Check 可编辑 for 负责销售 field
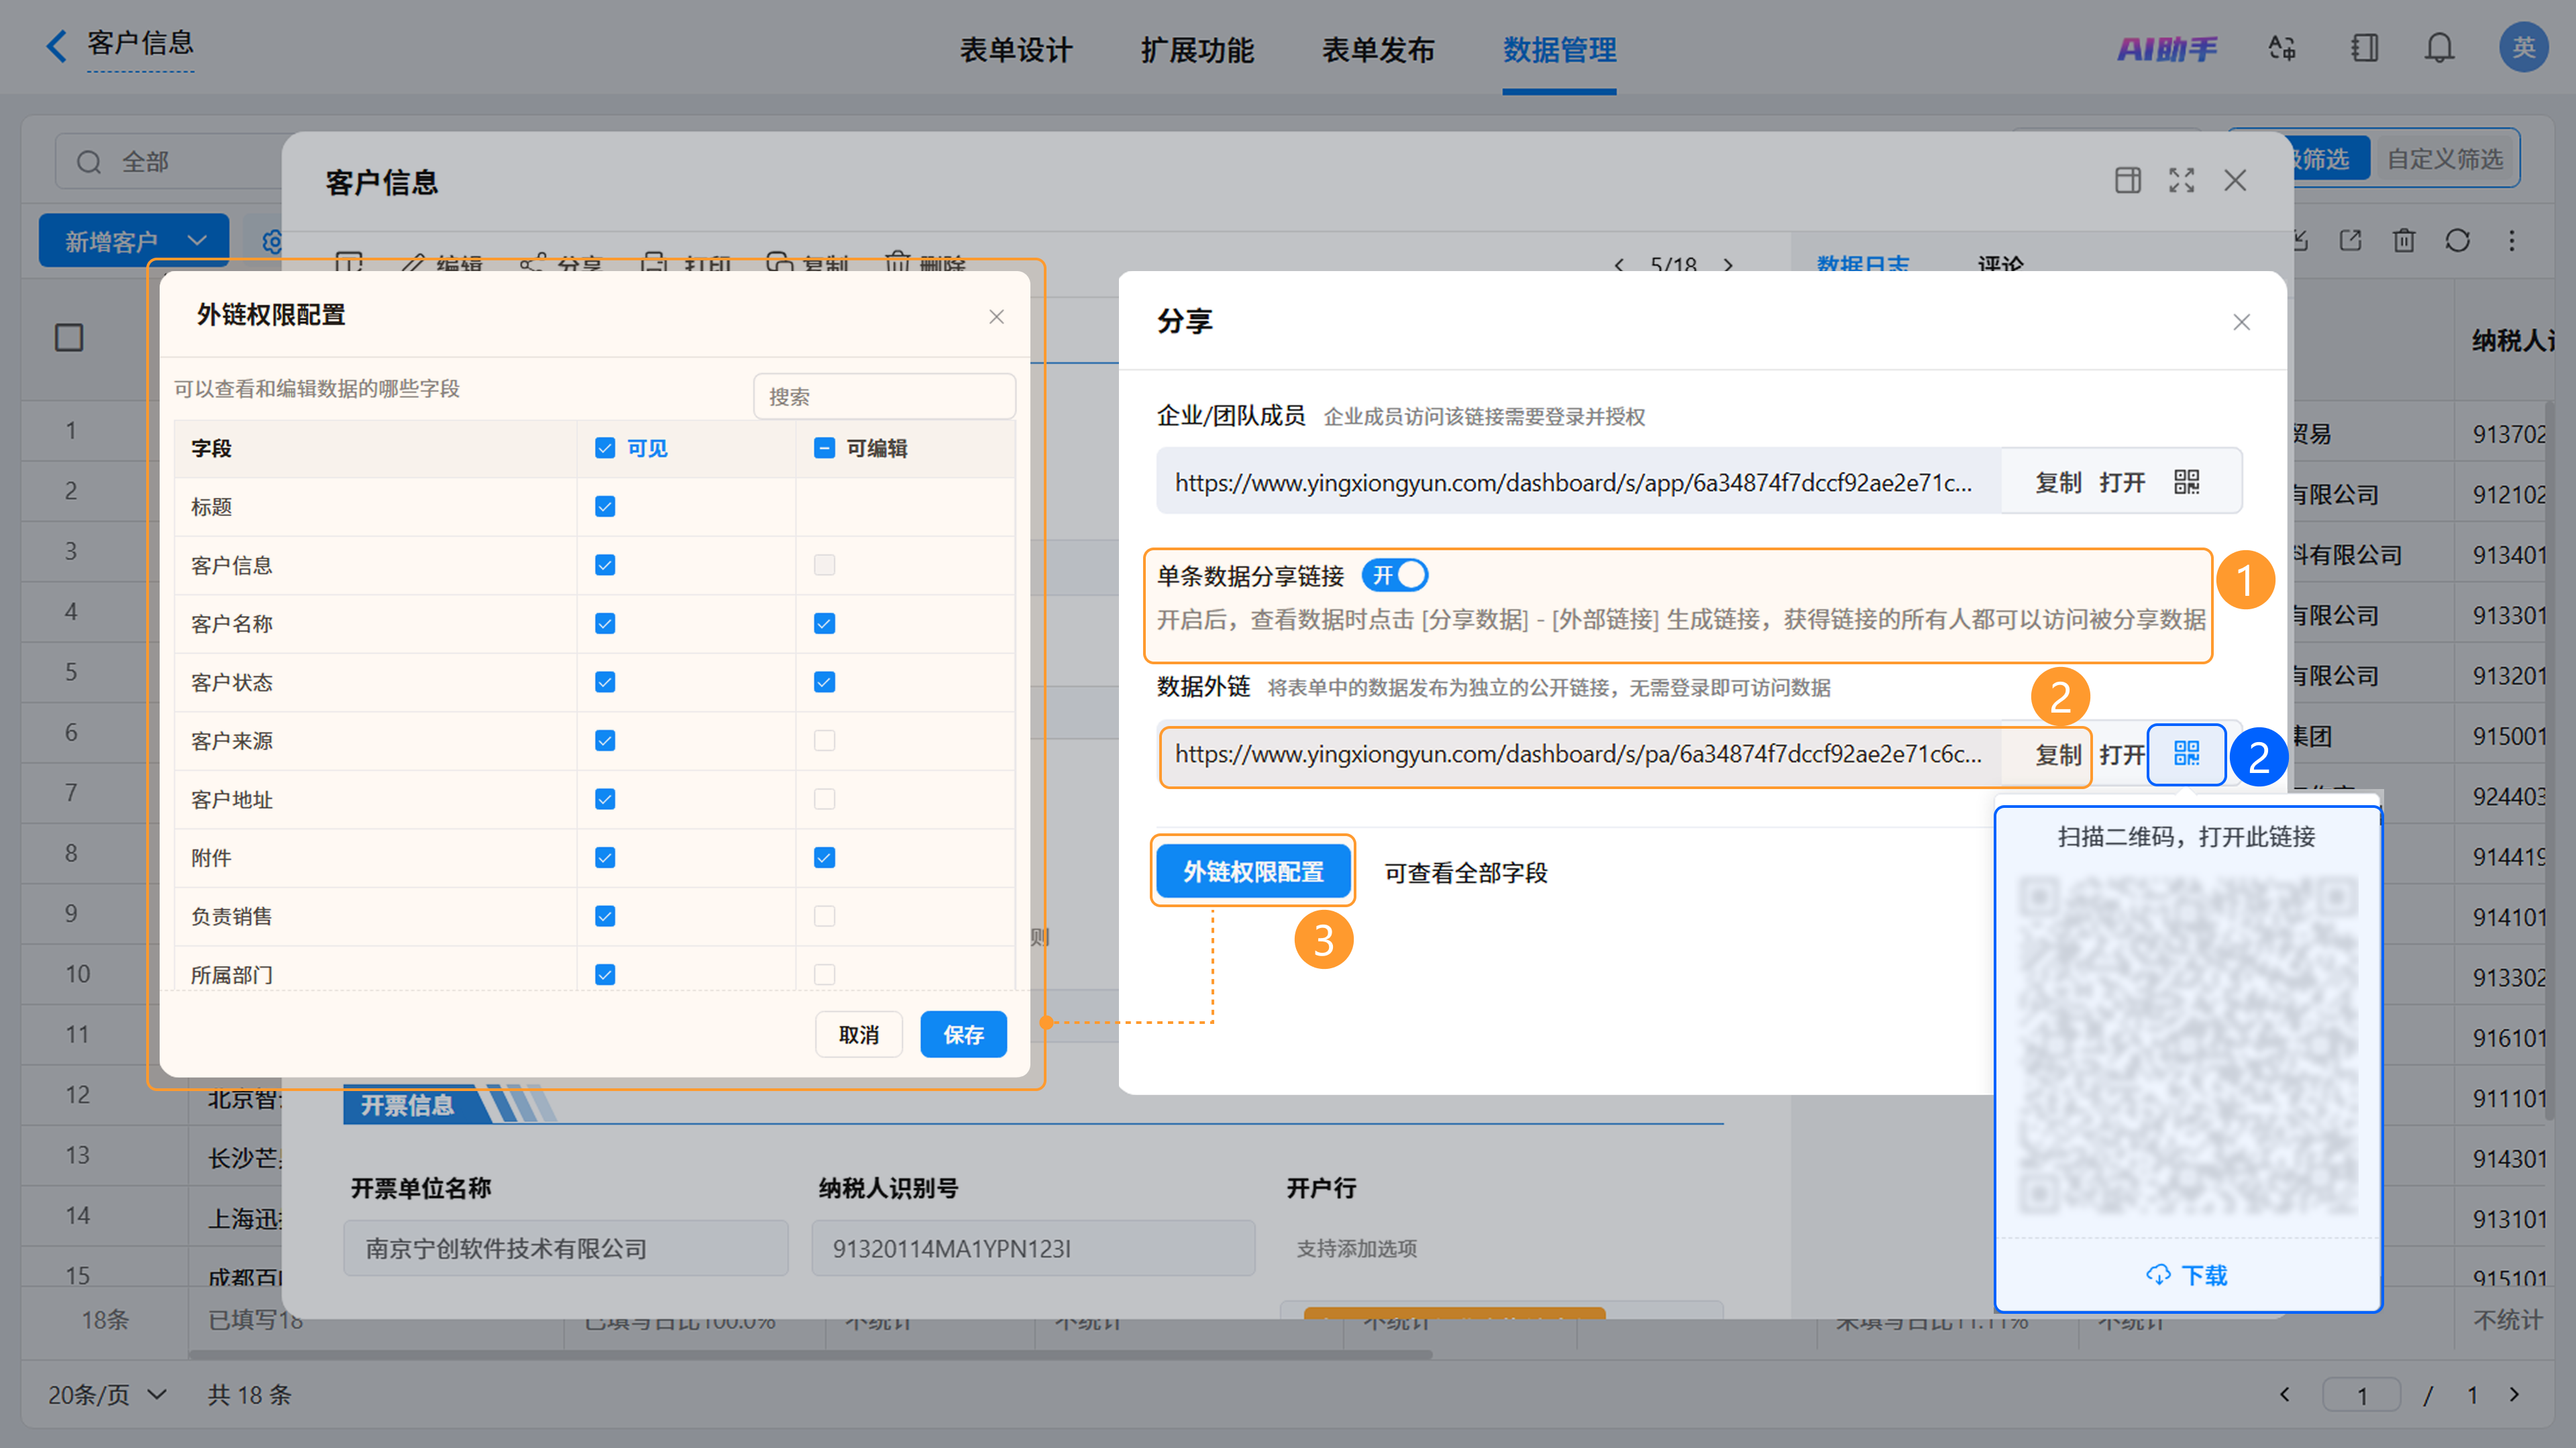This screenshot has width=2576, height=1448. coord(824,916)
